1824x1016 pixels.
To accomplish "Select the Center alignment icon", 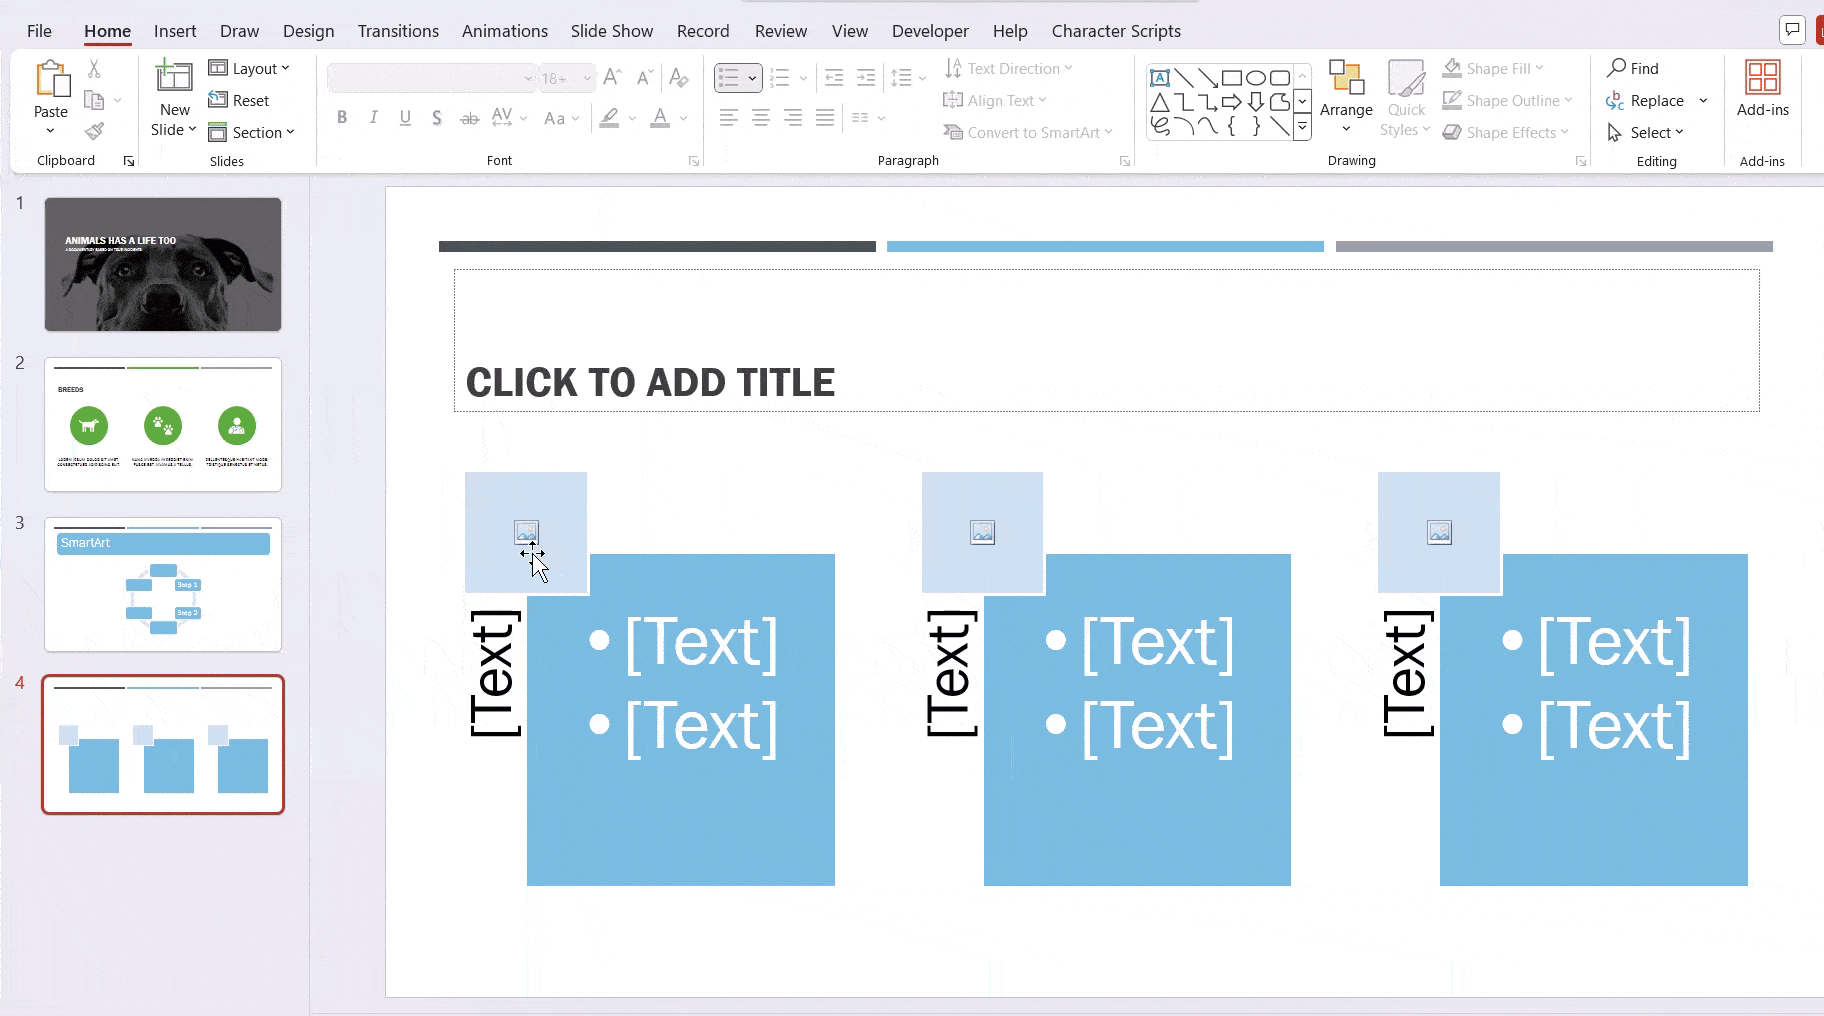I will (761, 117).
